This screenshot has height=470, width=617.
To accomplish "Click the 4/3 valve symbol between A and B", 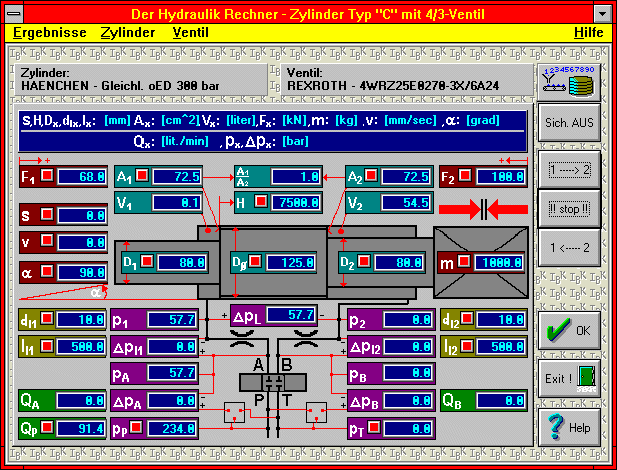I will click(x=273, y=382).
